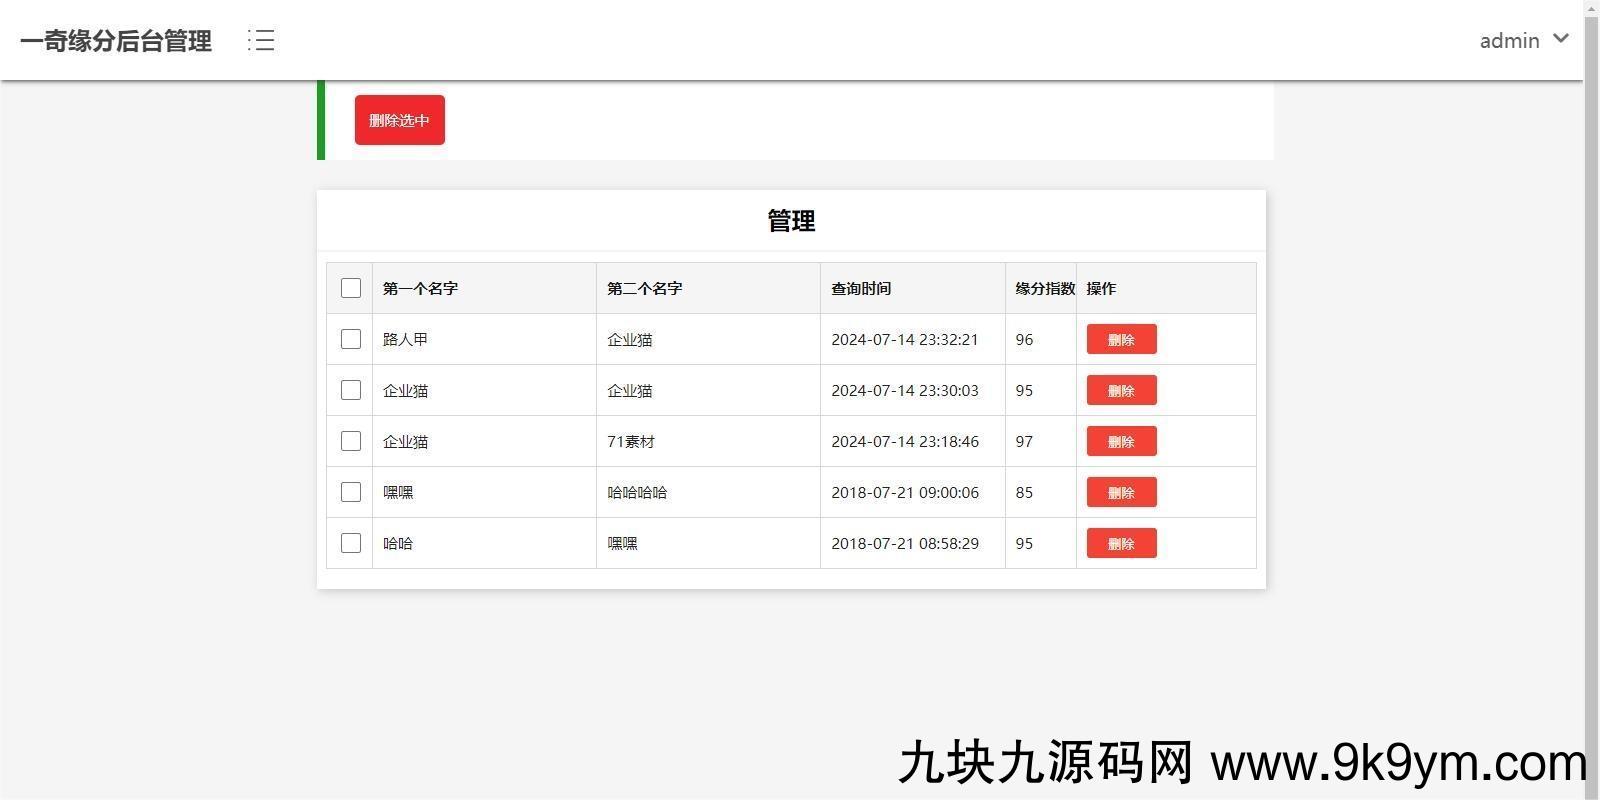Tick the select-all checkbox in table header

pyautogui.click(x=351, y=288)
